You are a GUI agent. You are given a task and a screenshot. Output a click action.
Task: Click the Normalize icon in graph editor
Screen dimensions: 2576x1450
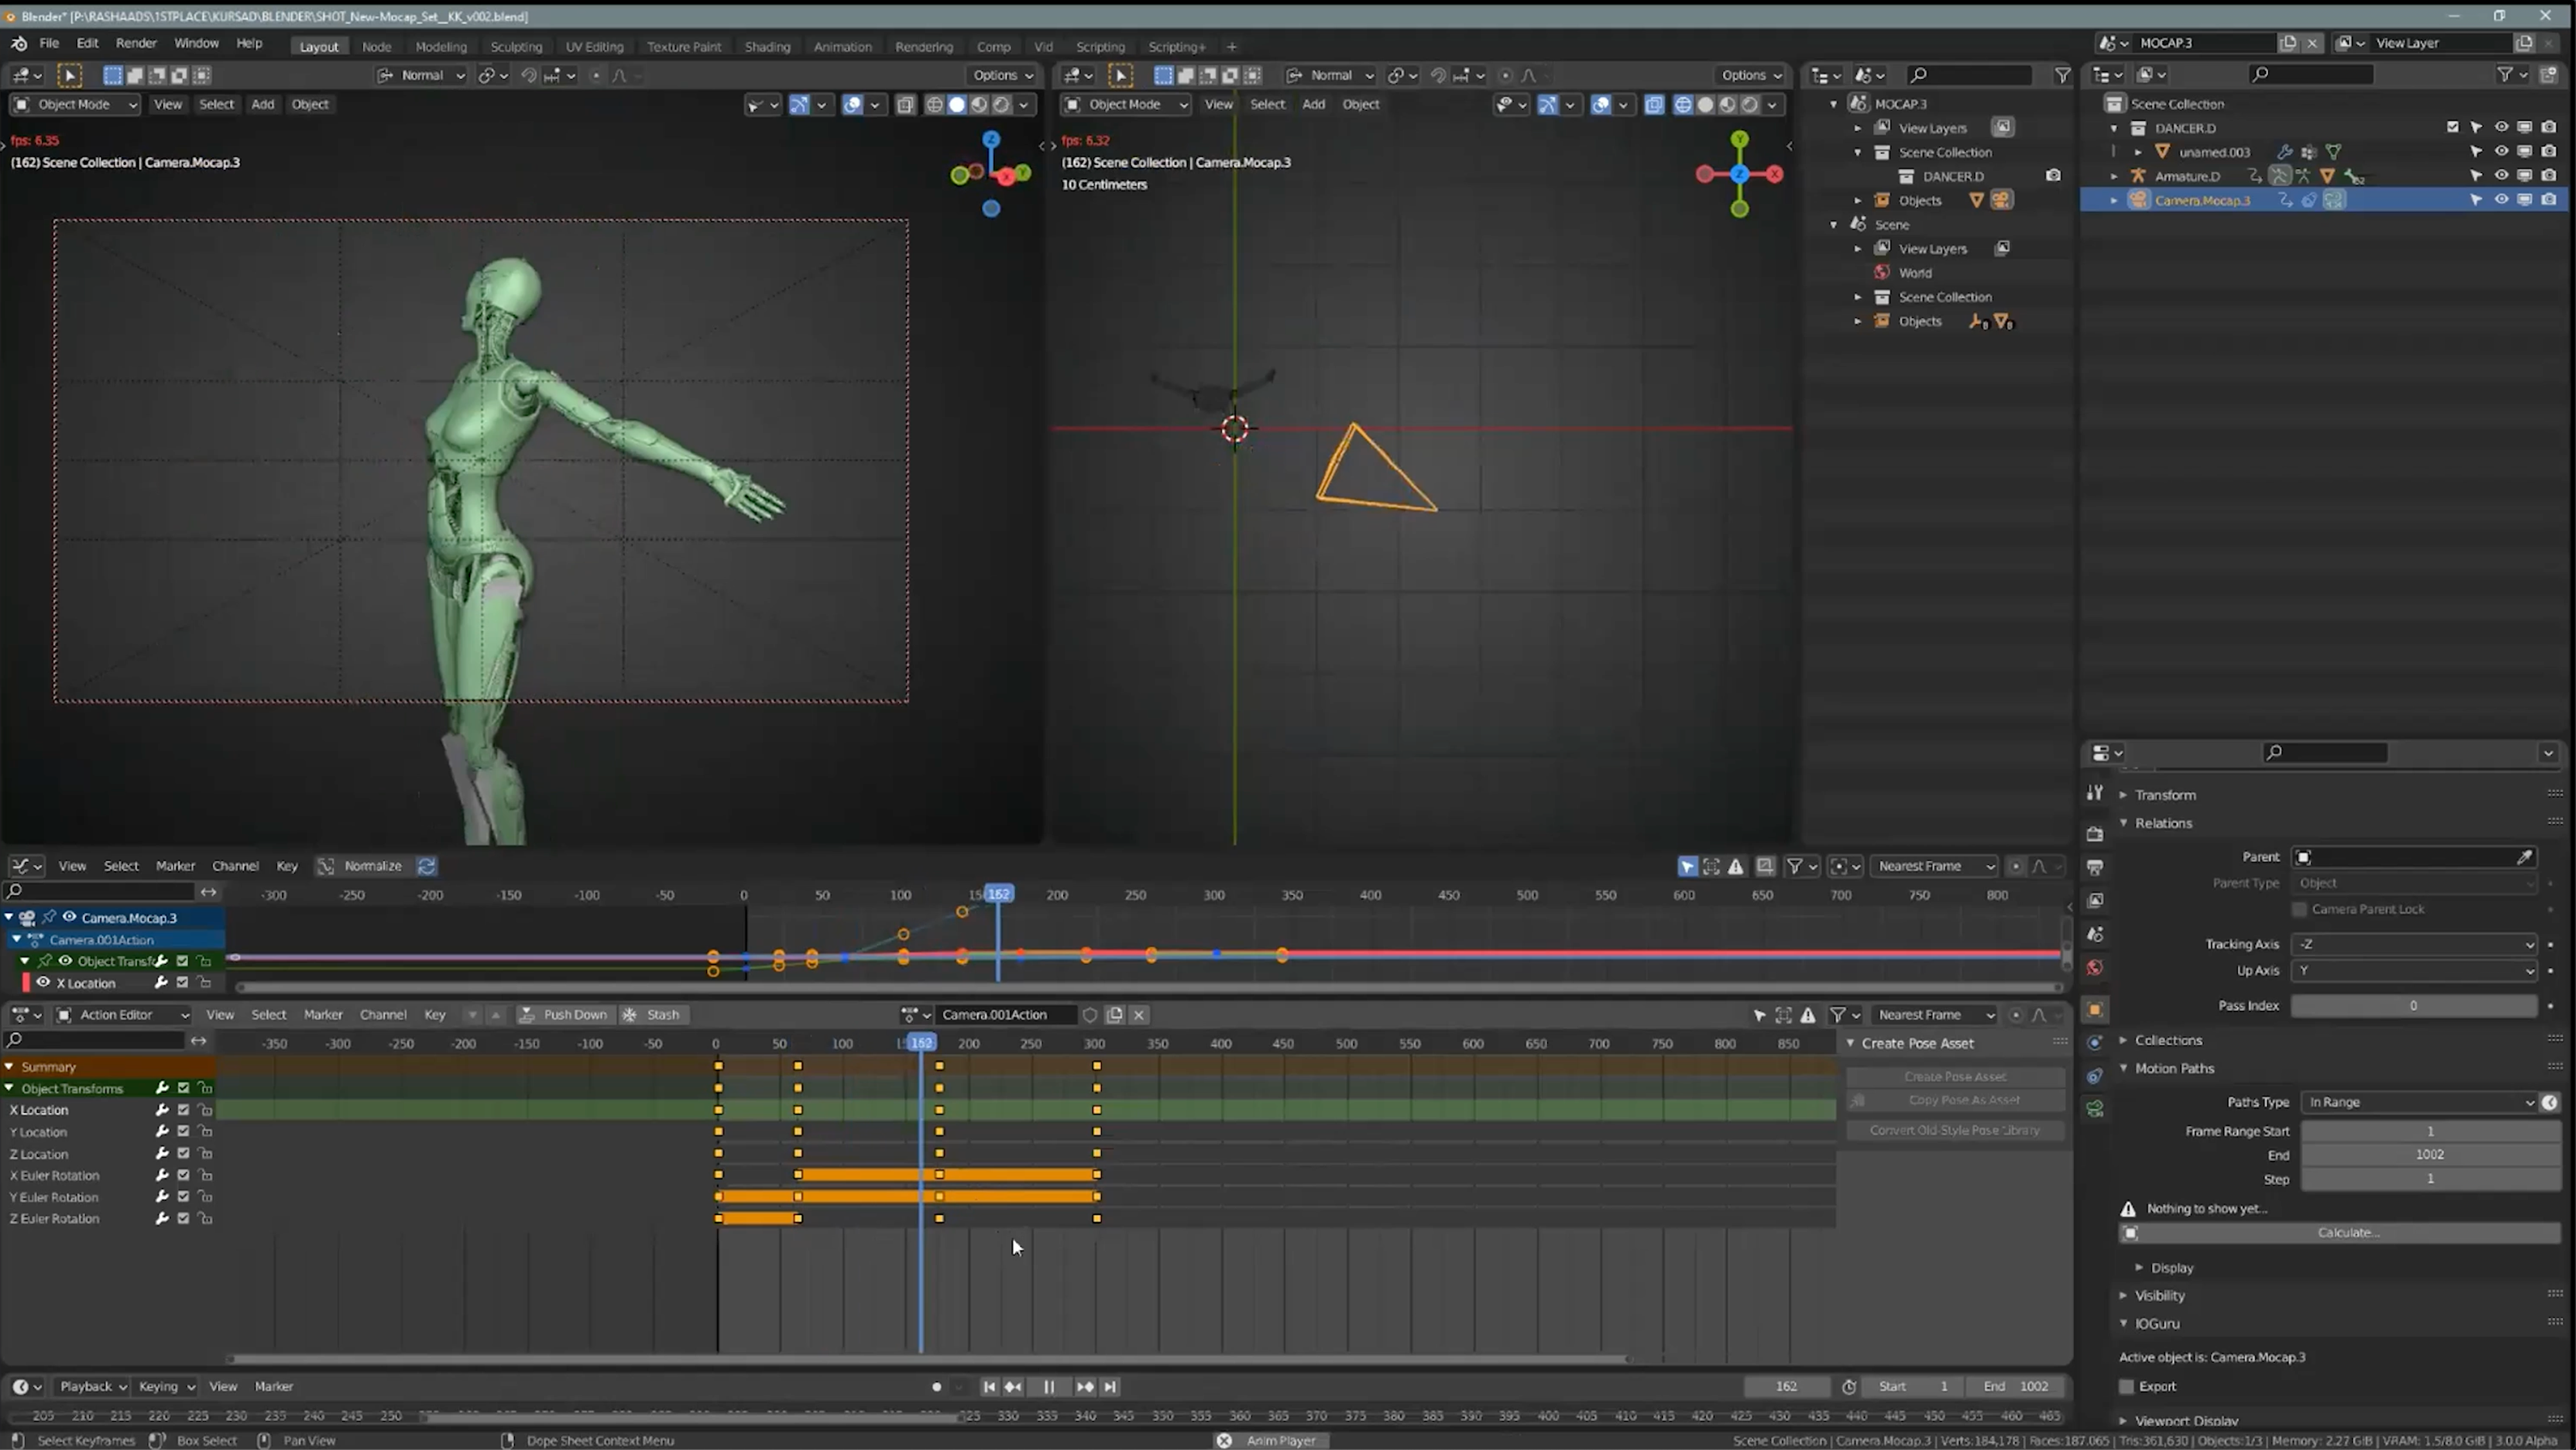point(326,866)
